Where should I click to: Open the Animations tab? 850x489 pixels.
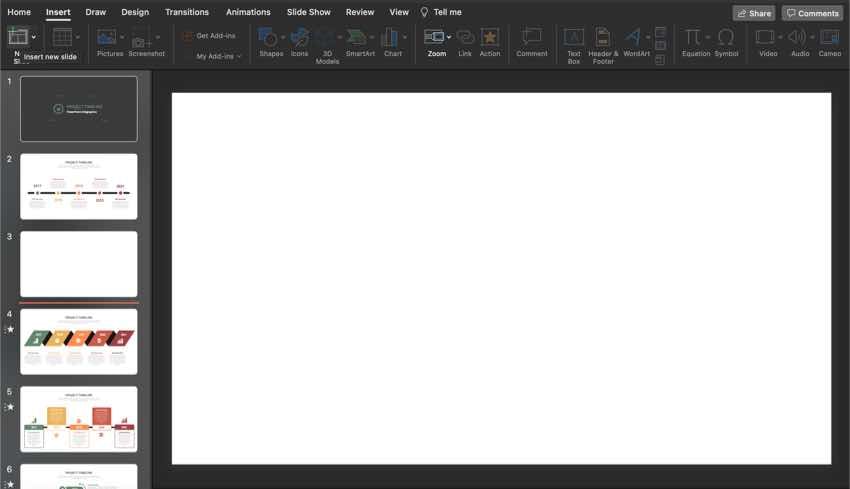248,12
